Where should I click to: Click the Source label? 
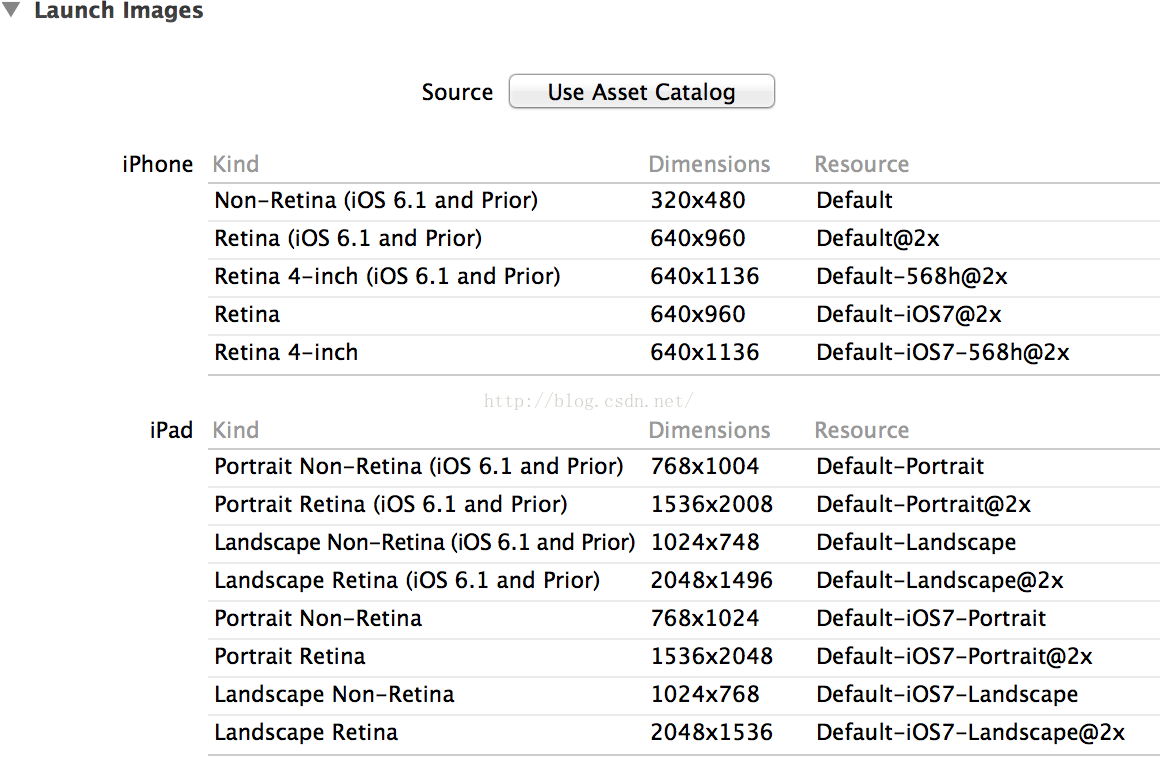(x=457, y=92)
